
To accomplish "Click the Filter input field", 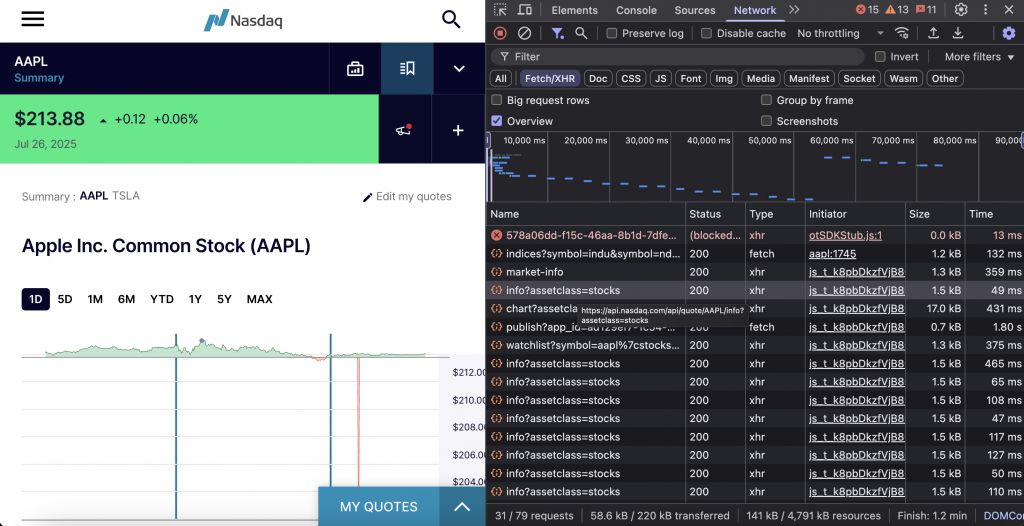I will pyautogui.click(x=680, y=57).
